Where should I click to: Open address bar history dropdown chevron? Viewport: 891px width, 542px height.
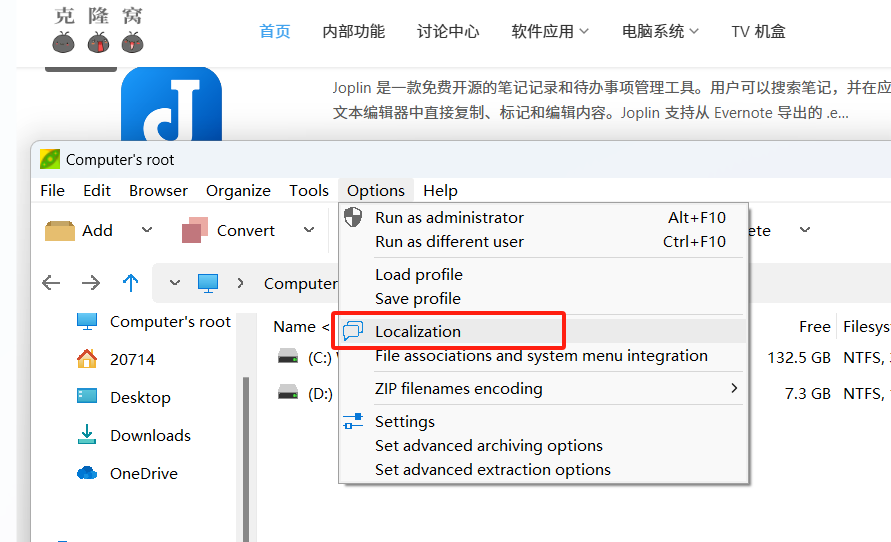tap(175, 282)
